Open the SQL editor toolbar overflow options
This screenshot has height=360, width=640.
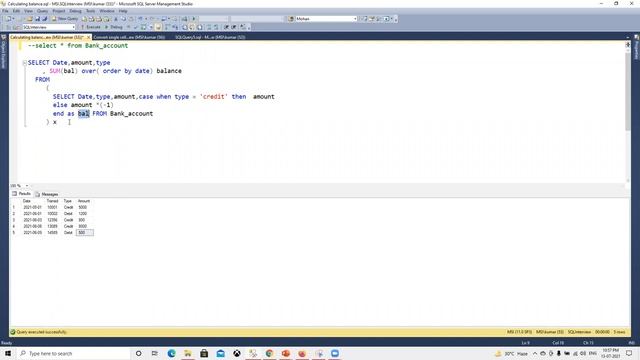[249, 27]
